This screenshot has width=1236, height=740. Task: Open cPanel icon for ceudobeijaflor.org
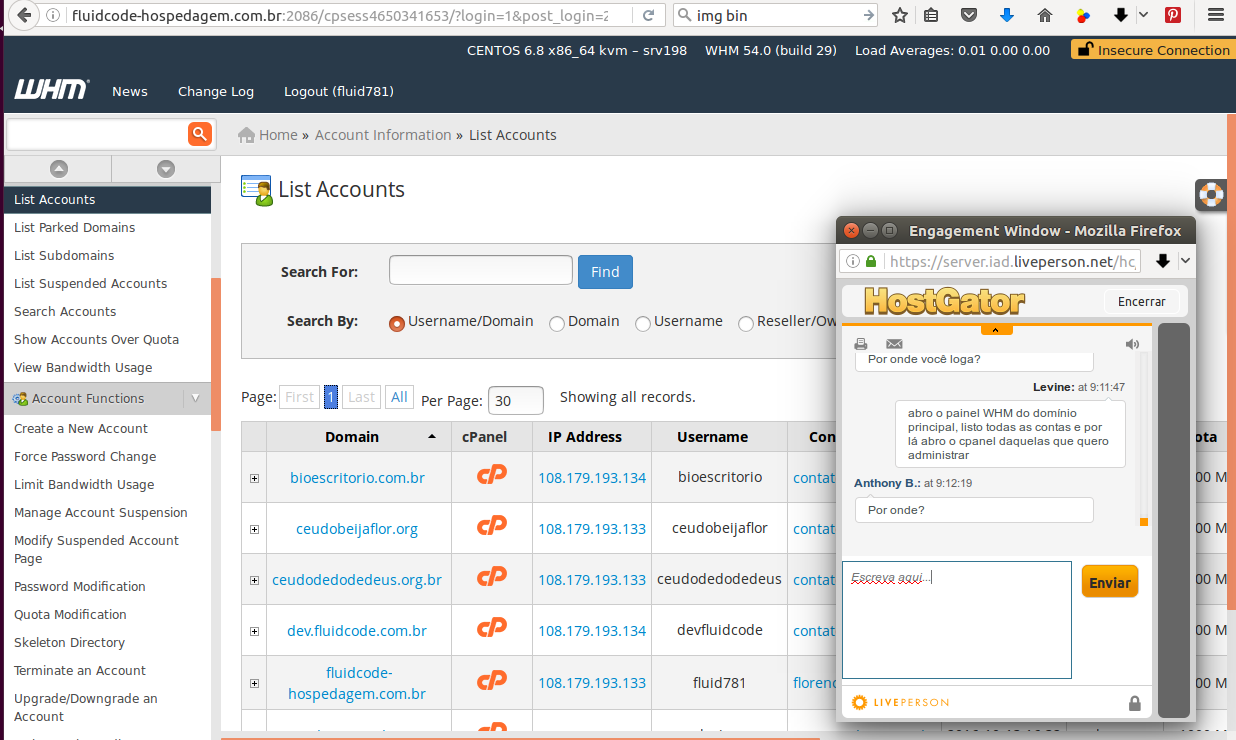tap(491, 526)
